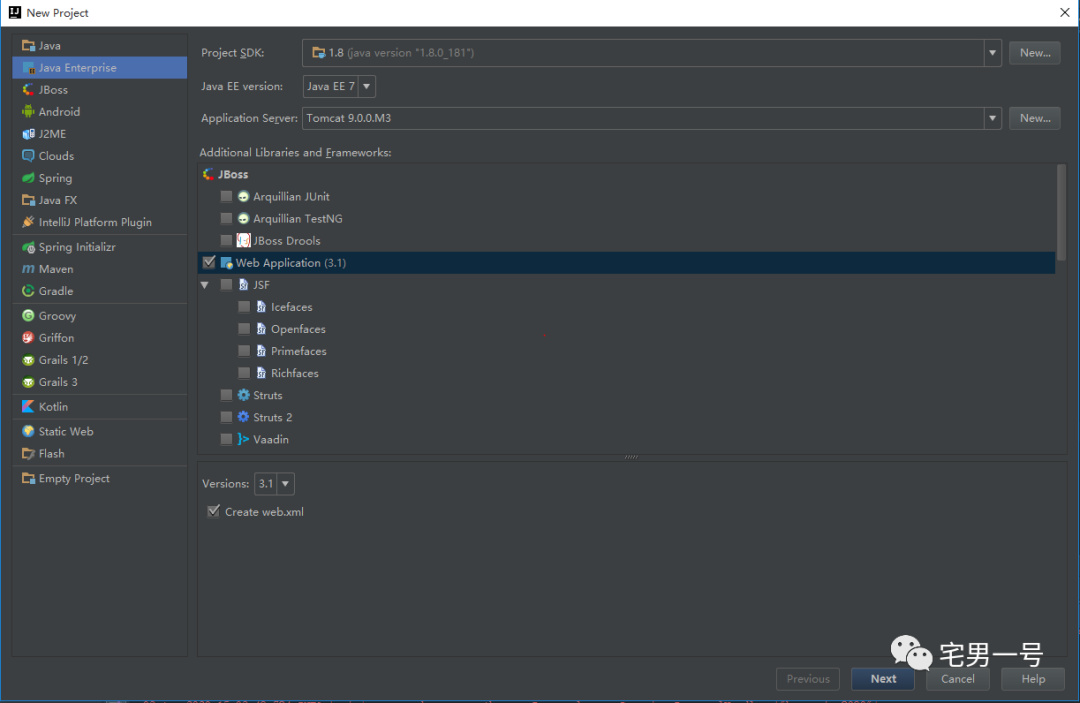Select the Web Application (3.1) row label
1080x703 pixels.
[x=291, y=262]
